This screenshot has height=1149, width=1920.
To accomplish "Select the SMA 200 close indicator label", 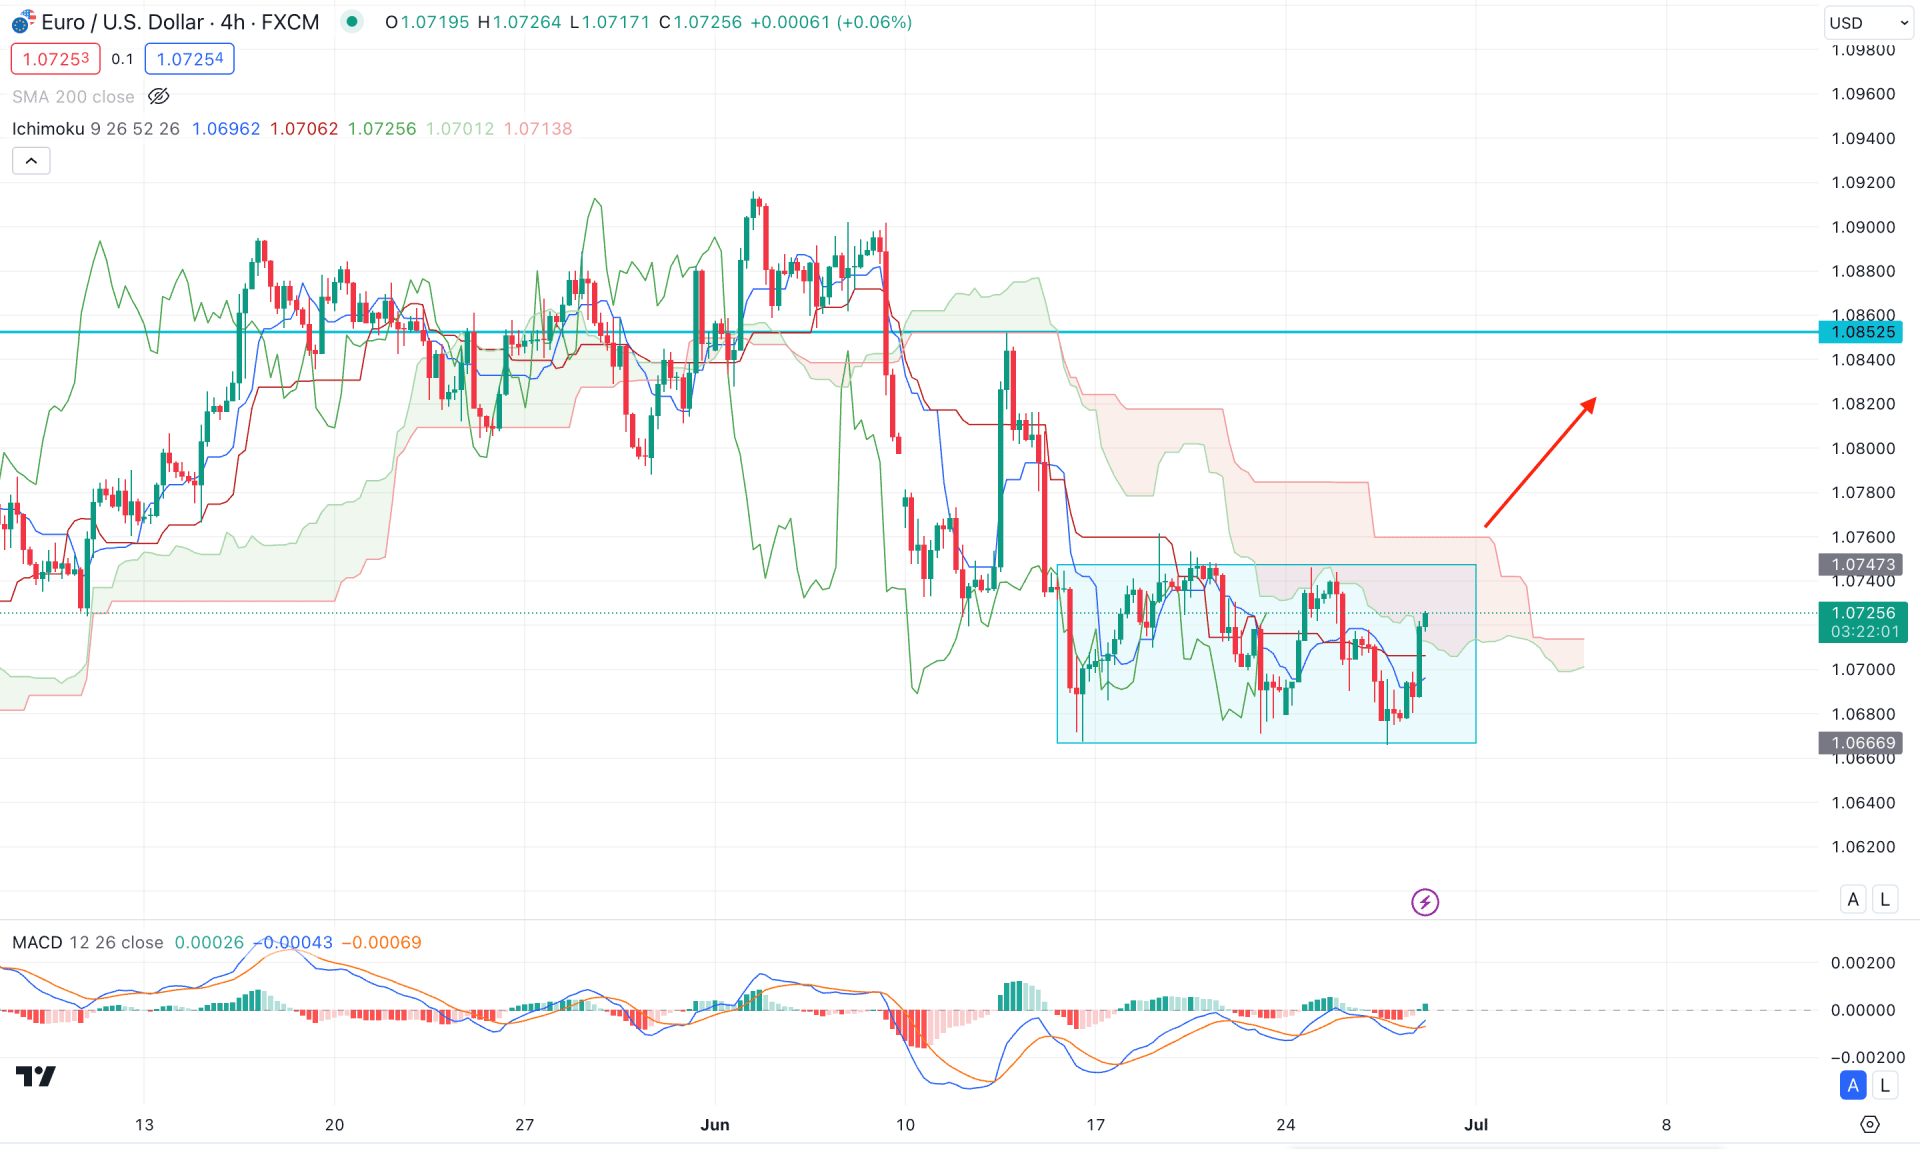I will coord(73,97).
